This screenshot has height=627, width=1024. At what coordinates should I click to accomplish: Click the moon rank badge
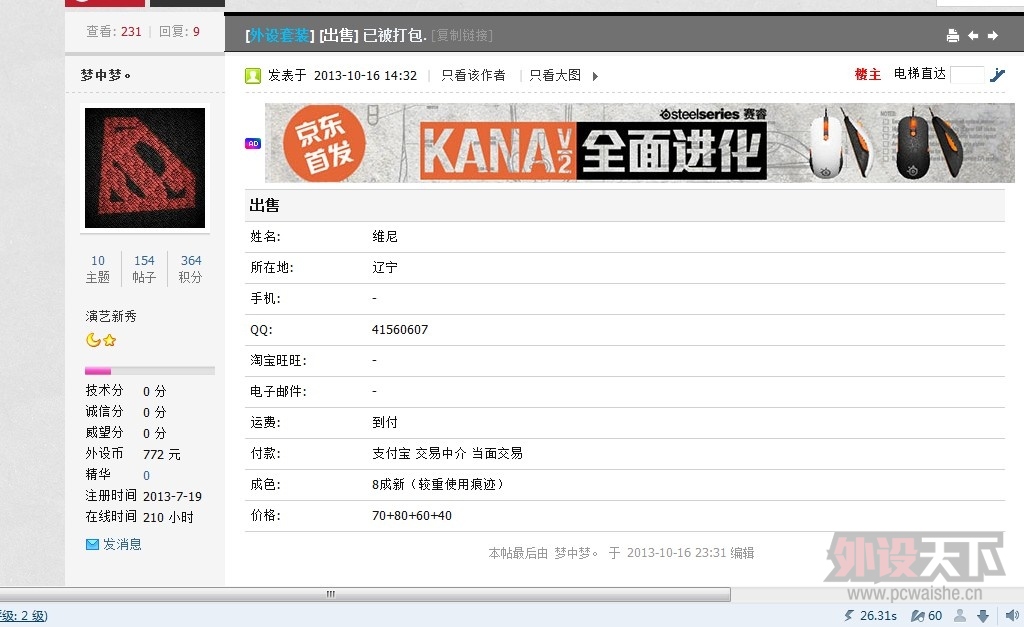[x=93, y=340]
